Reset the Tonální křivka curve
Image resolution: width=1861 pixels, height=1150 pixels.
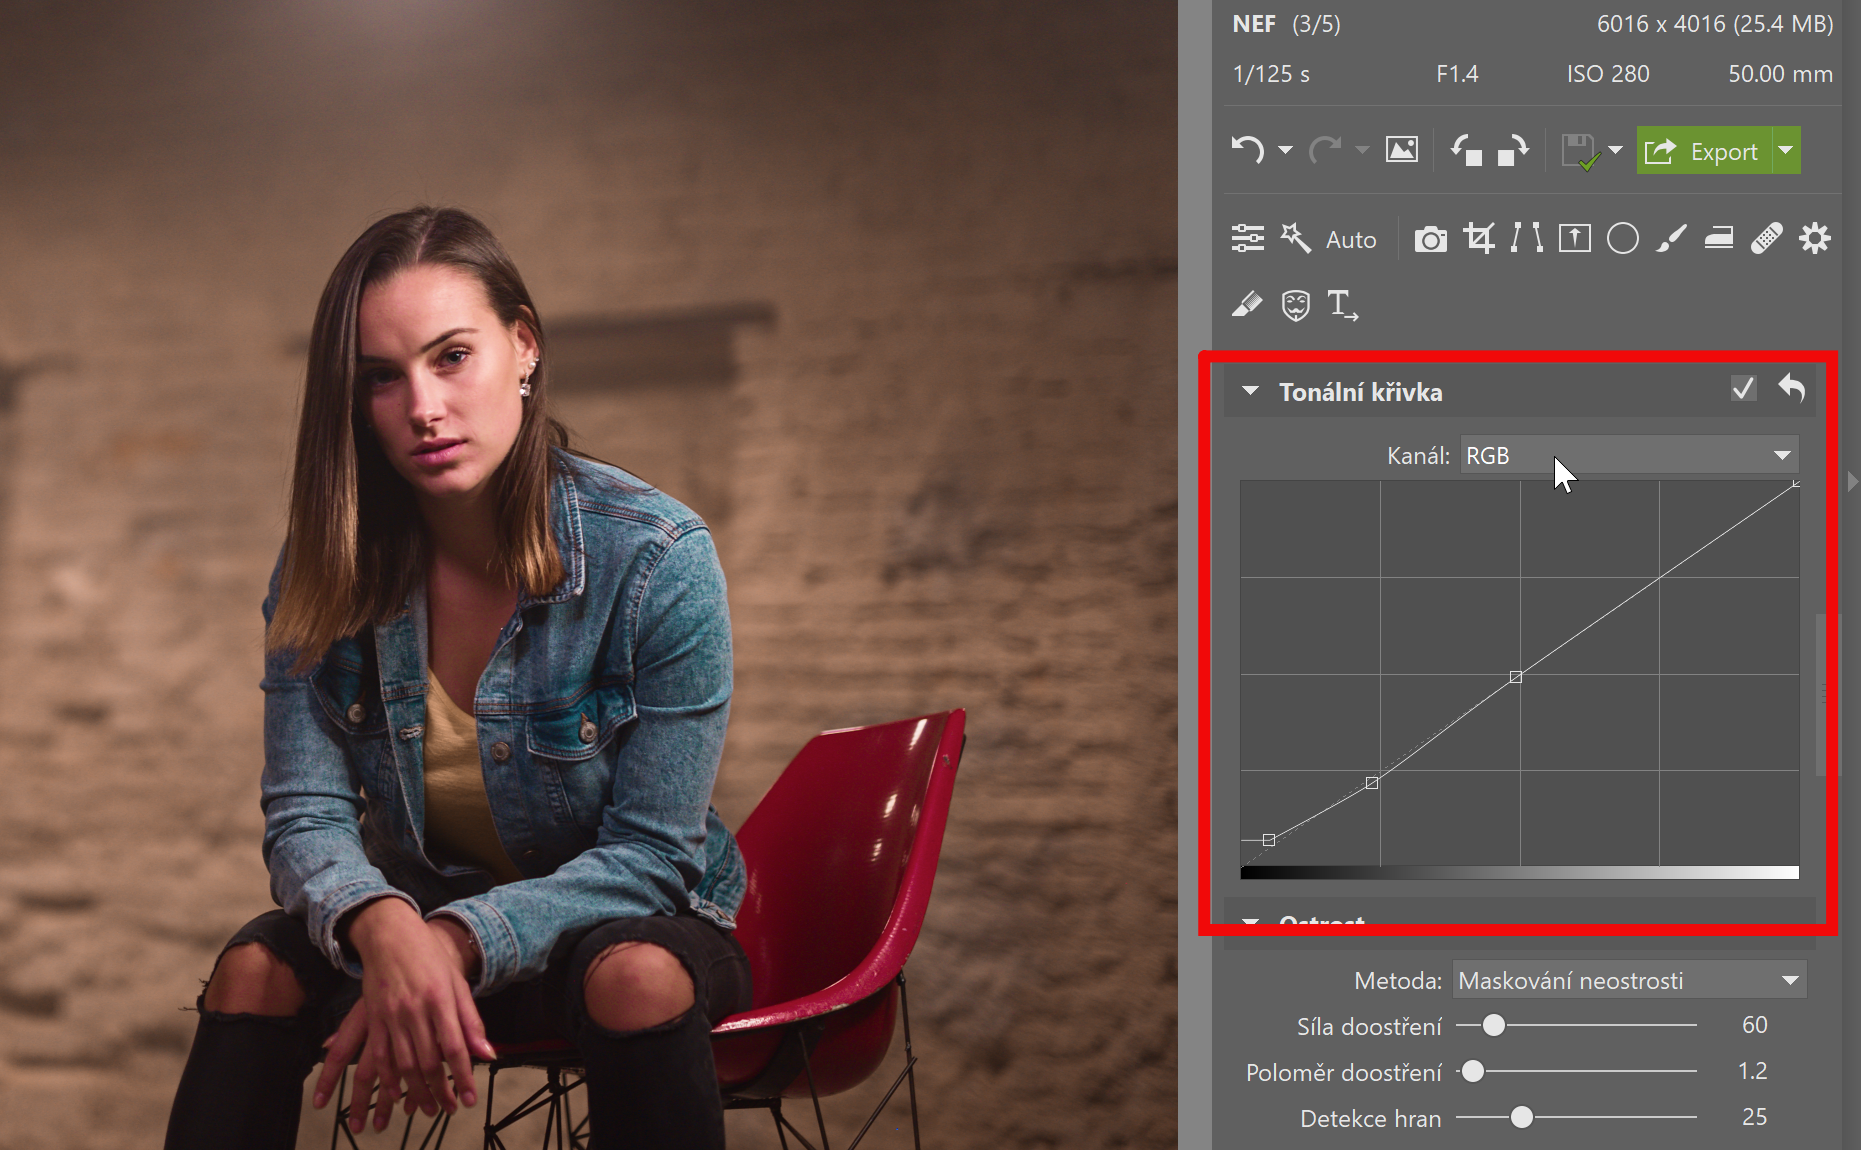(x=1791, y=388)
